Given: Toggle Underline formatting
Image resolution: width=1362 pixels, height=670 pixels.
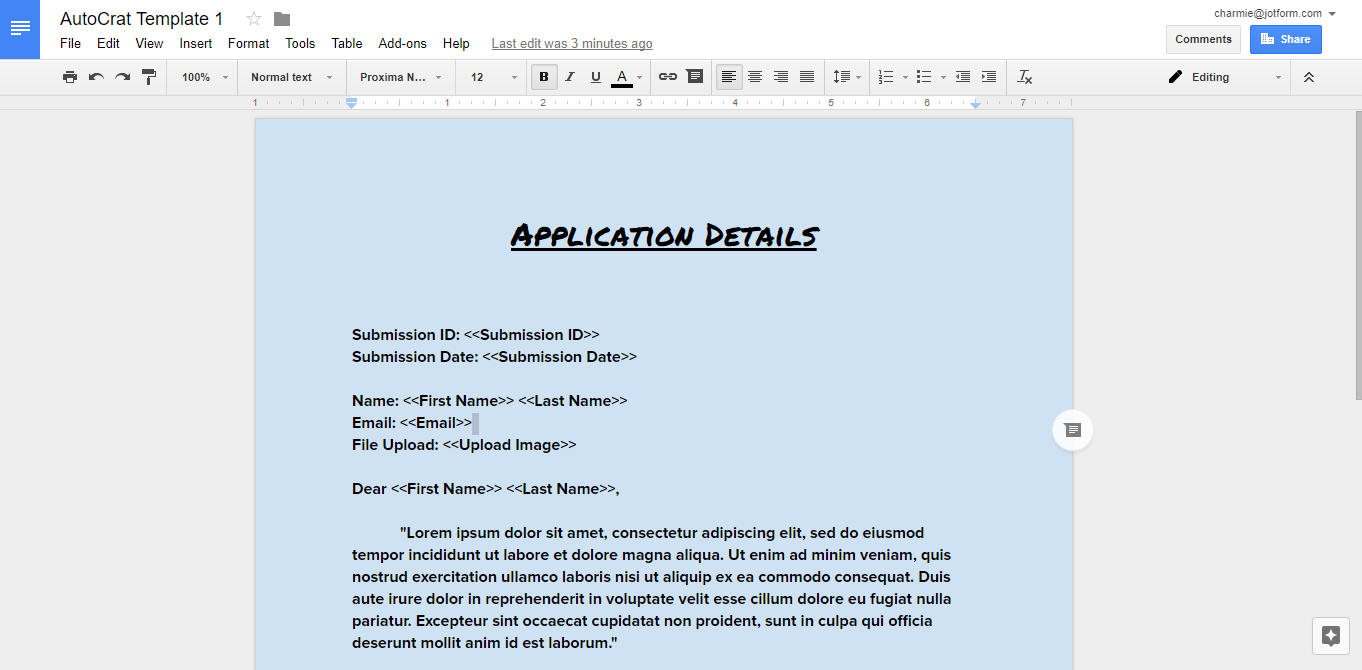Looking at the screenshot, I should 596,77.
